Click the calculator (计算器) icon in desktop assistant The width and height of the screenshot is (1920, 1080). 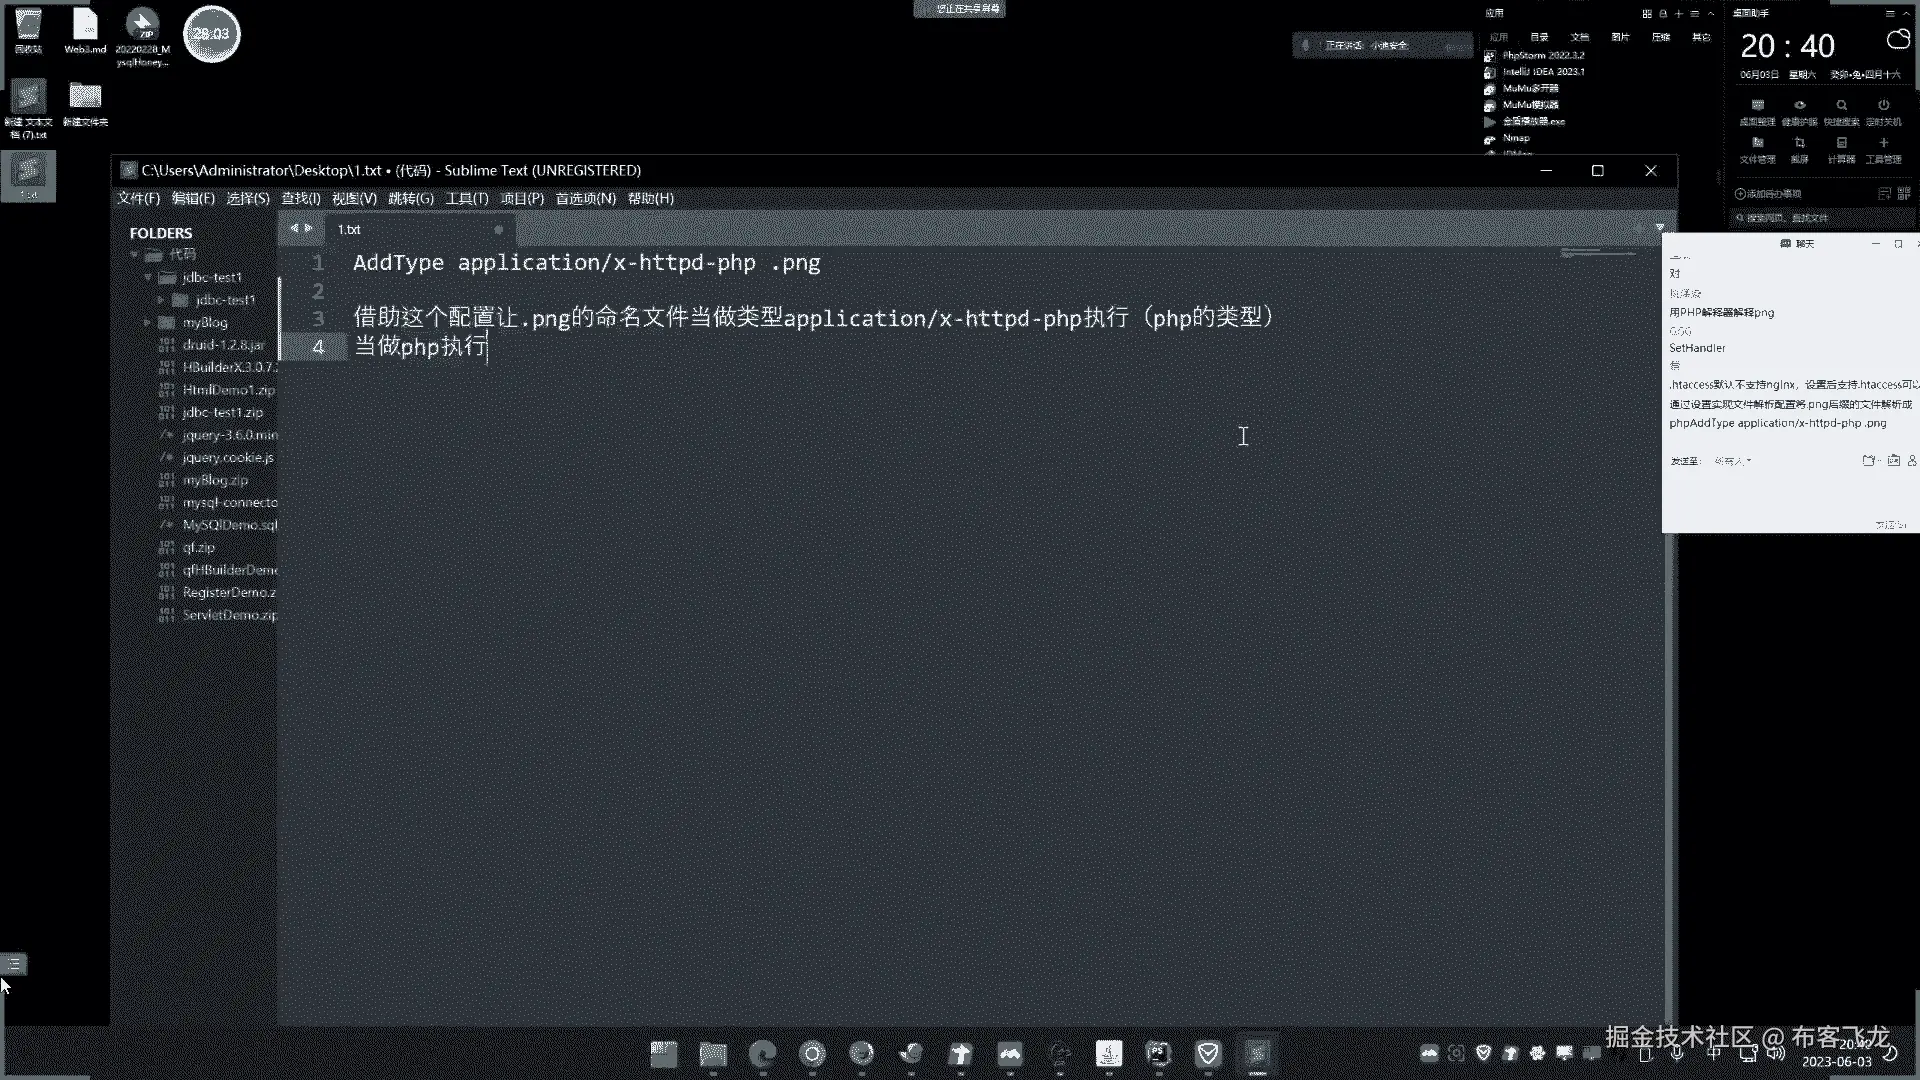pyautogui.click(x=1841, y=144)
